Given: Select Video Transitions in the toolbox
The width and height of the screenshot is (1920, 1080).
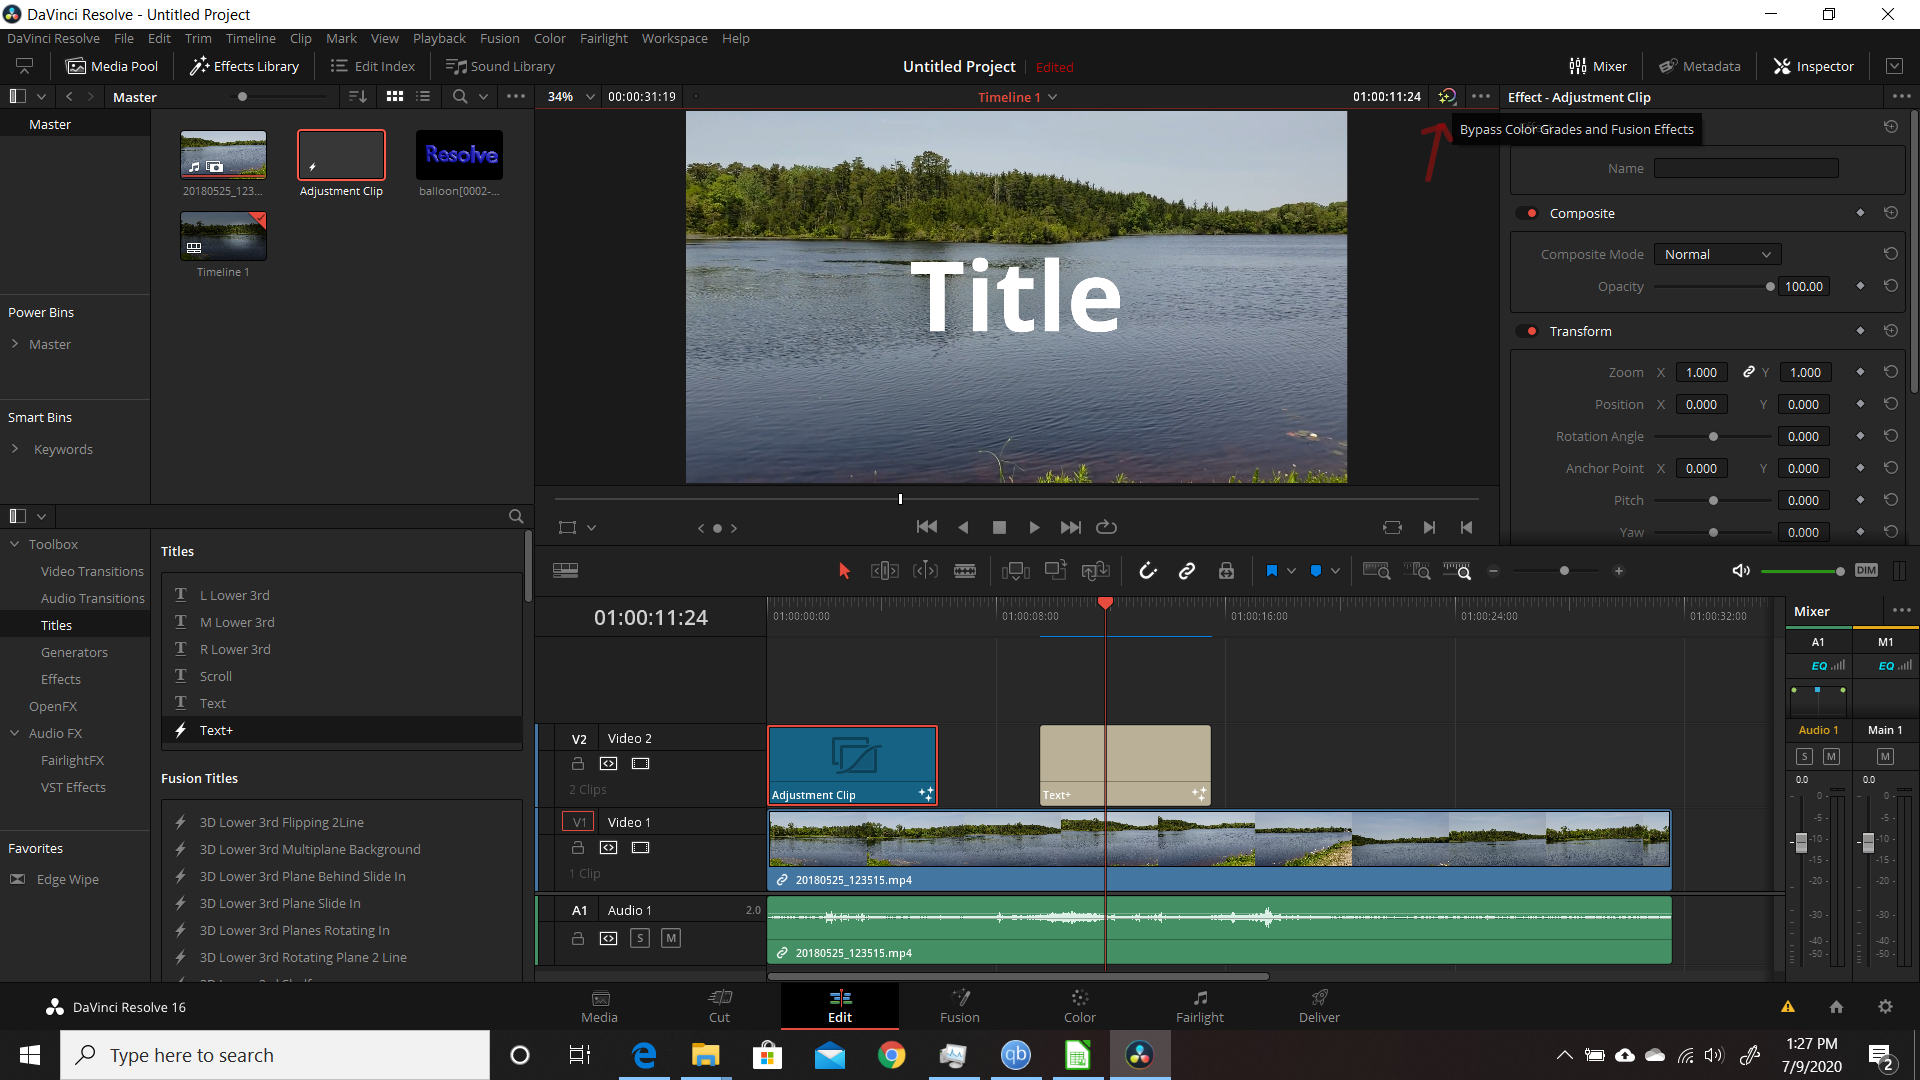Looking at the screenshot, I should tap(92, 571).
